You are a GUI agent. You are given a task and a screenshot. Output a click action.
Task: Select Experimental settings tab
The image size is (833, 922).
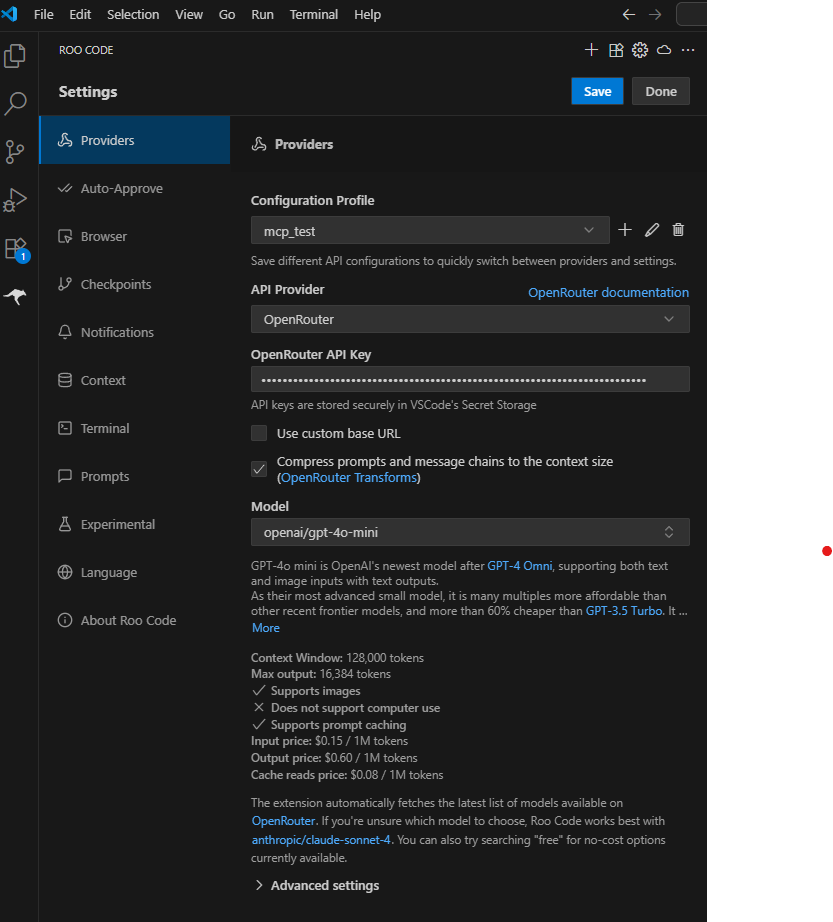coord(135,525)
